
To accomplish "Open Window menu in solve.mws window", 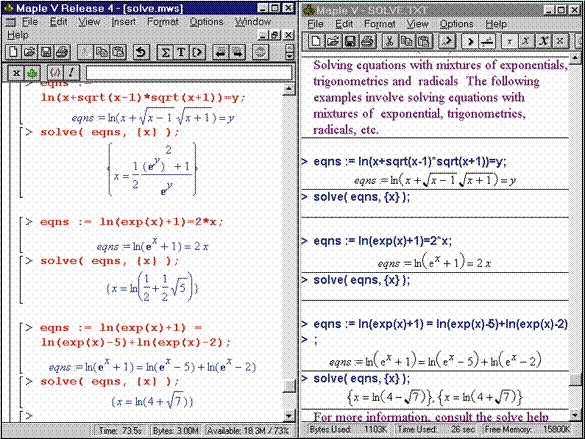I will pyautogui.click(x=253, y=22).
